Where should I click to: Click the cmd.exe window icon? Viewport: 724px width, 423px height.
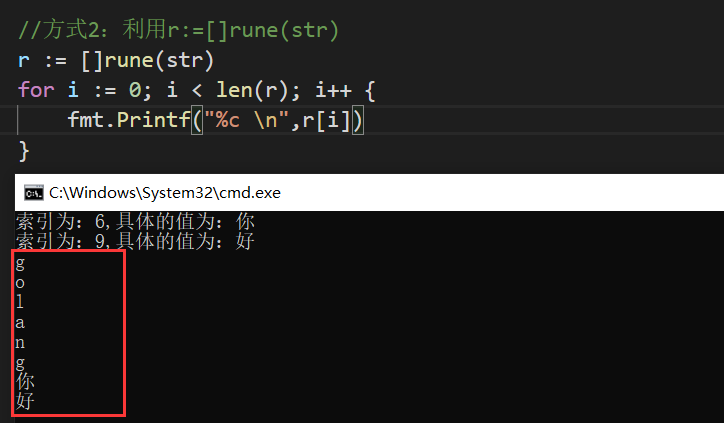coord(34,193)
